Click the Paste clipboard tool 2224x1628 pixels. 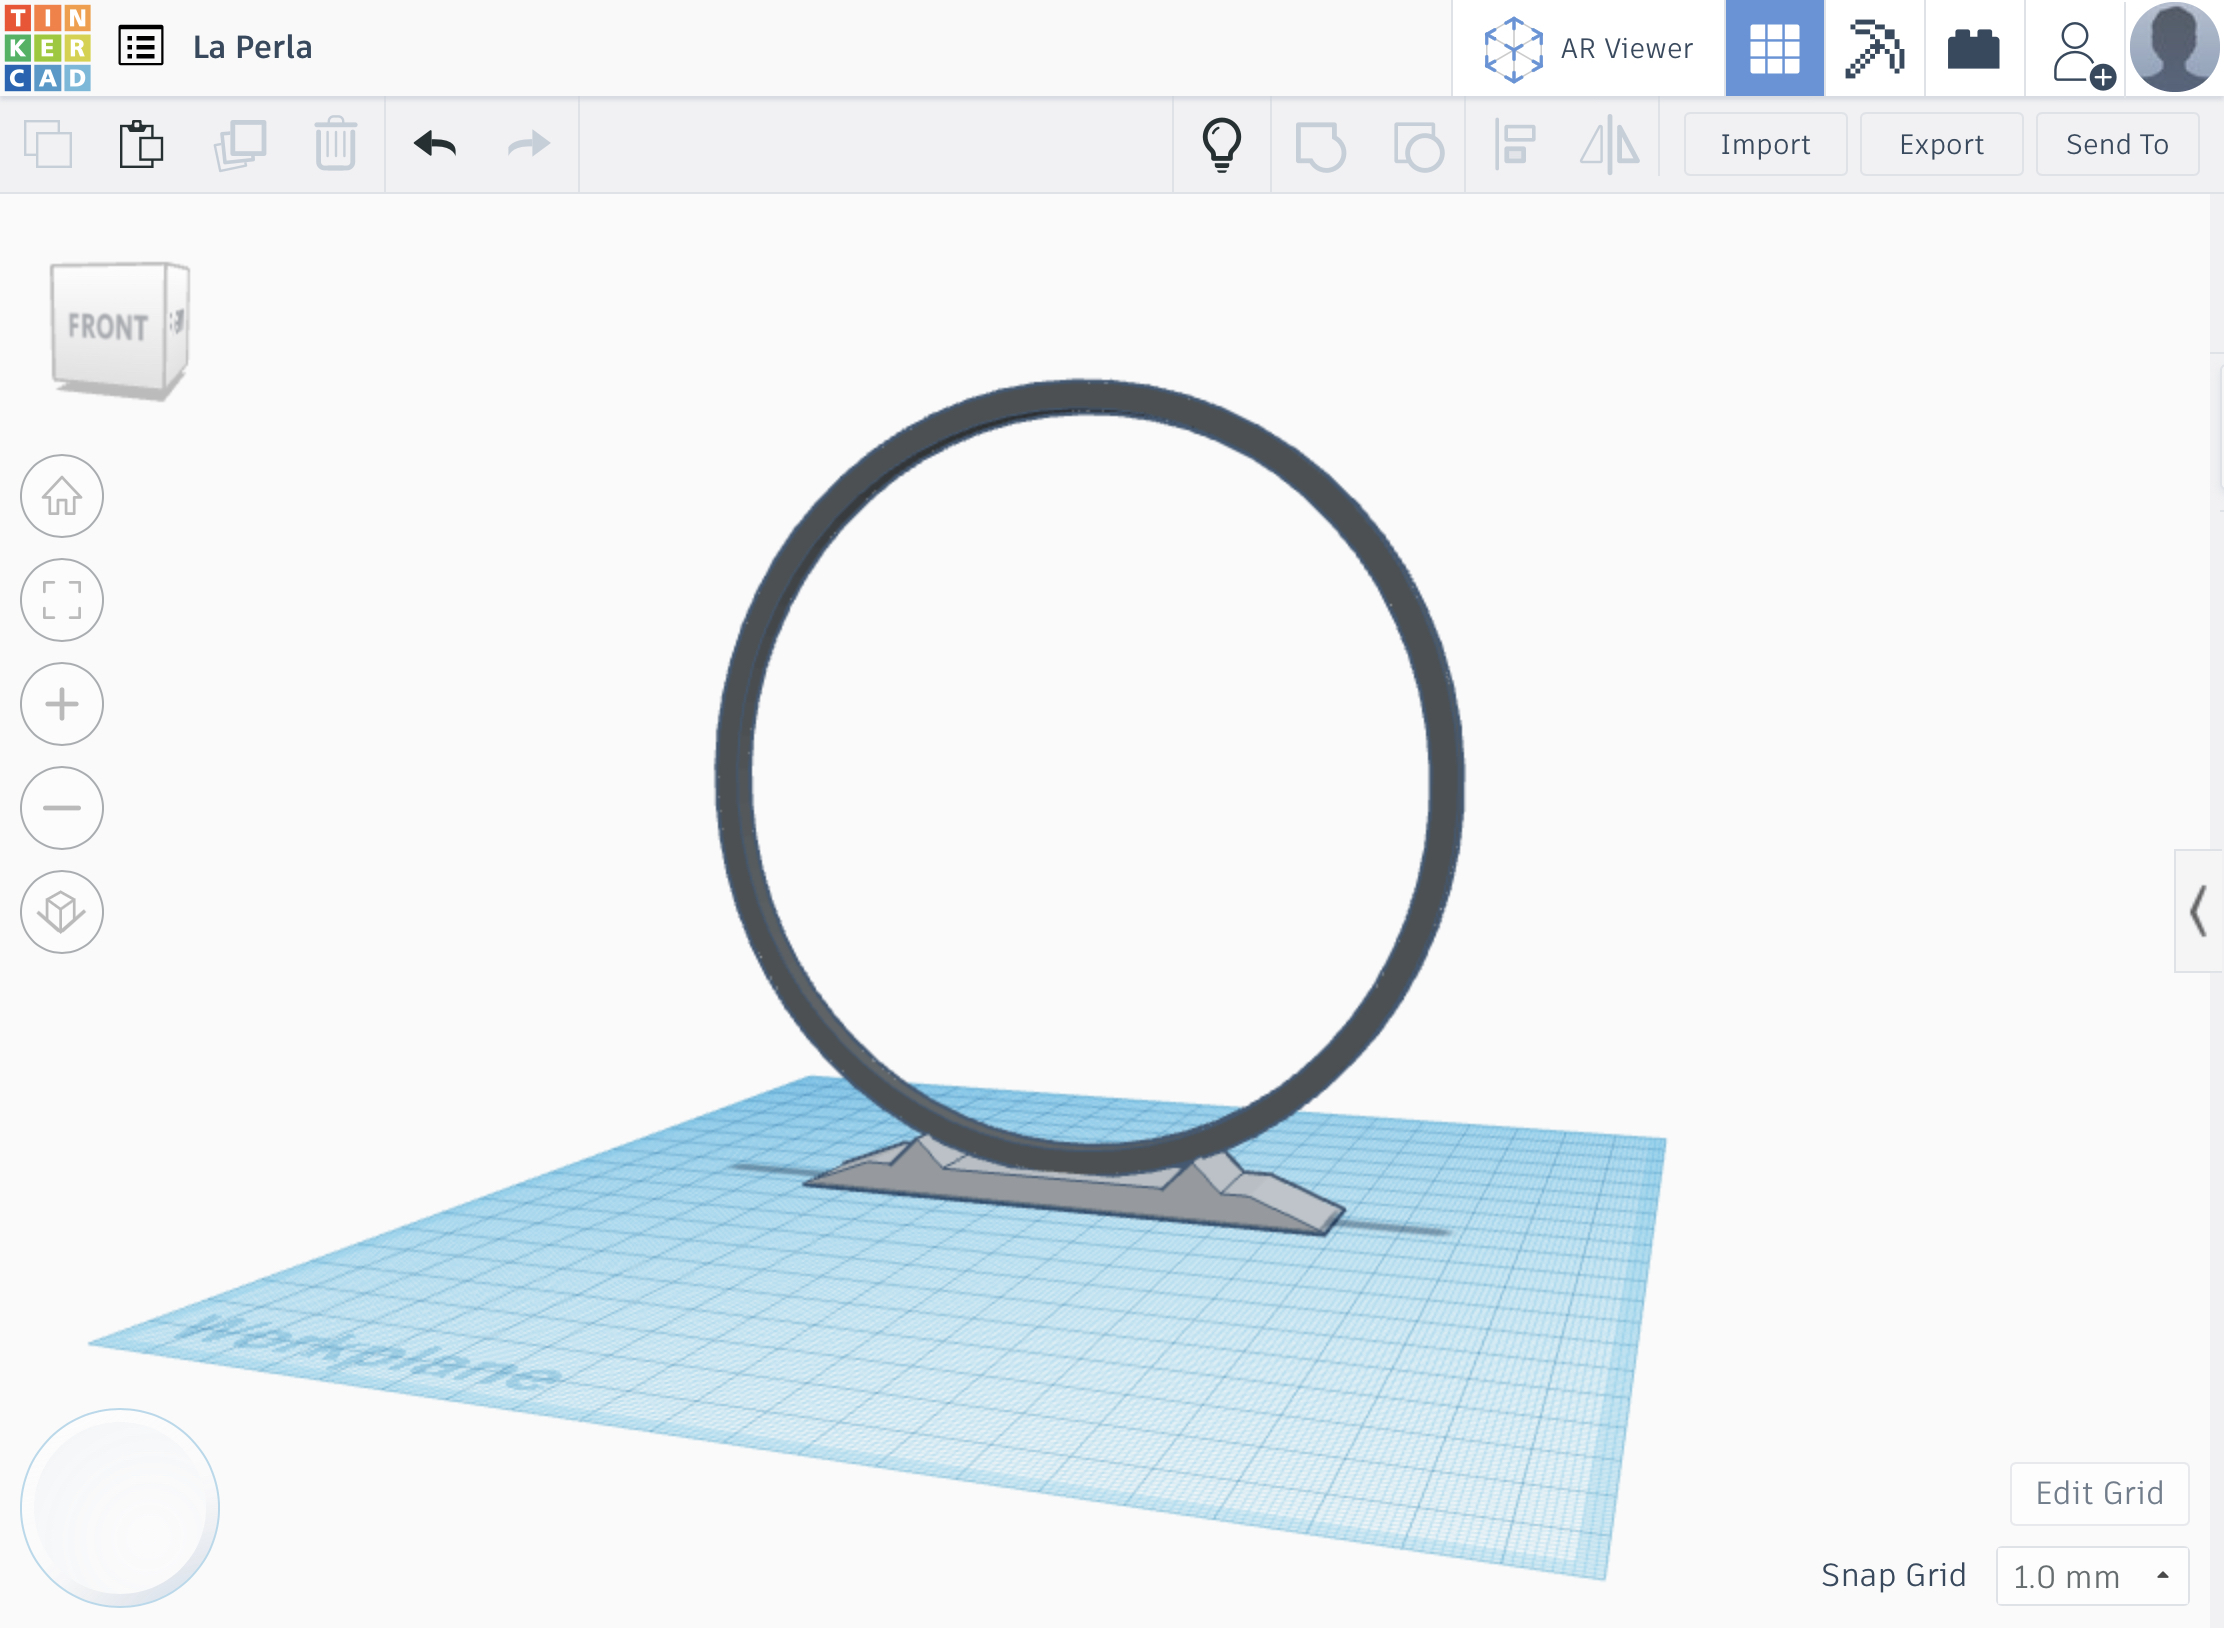(x=141, y=145)
